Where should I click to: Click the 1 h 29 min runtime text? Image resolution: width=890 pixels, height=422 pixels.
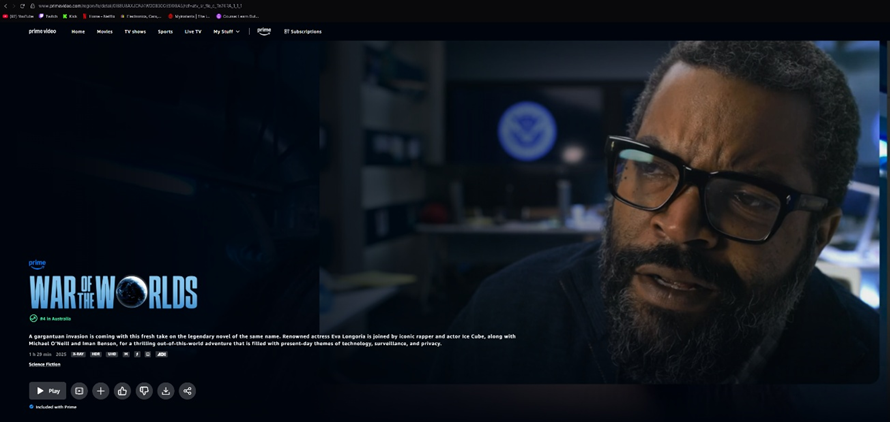coord(40,354)
